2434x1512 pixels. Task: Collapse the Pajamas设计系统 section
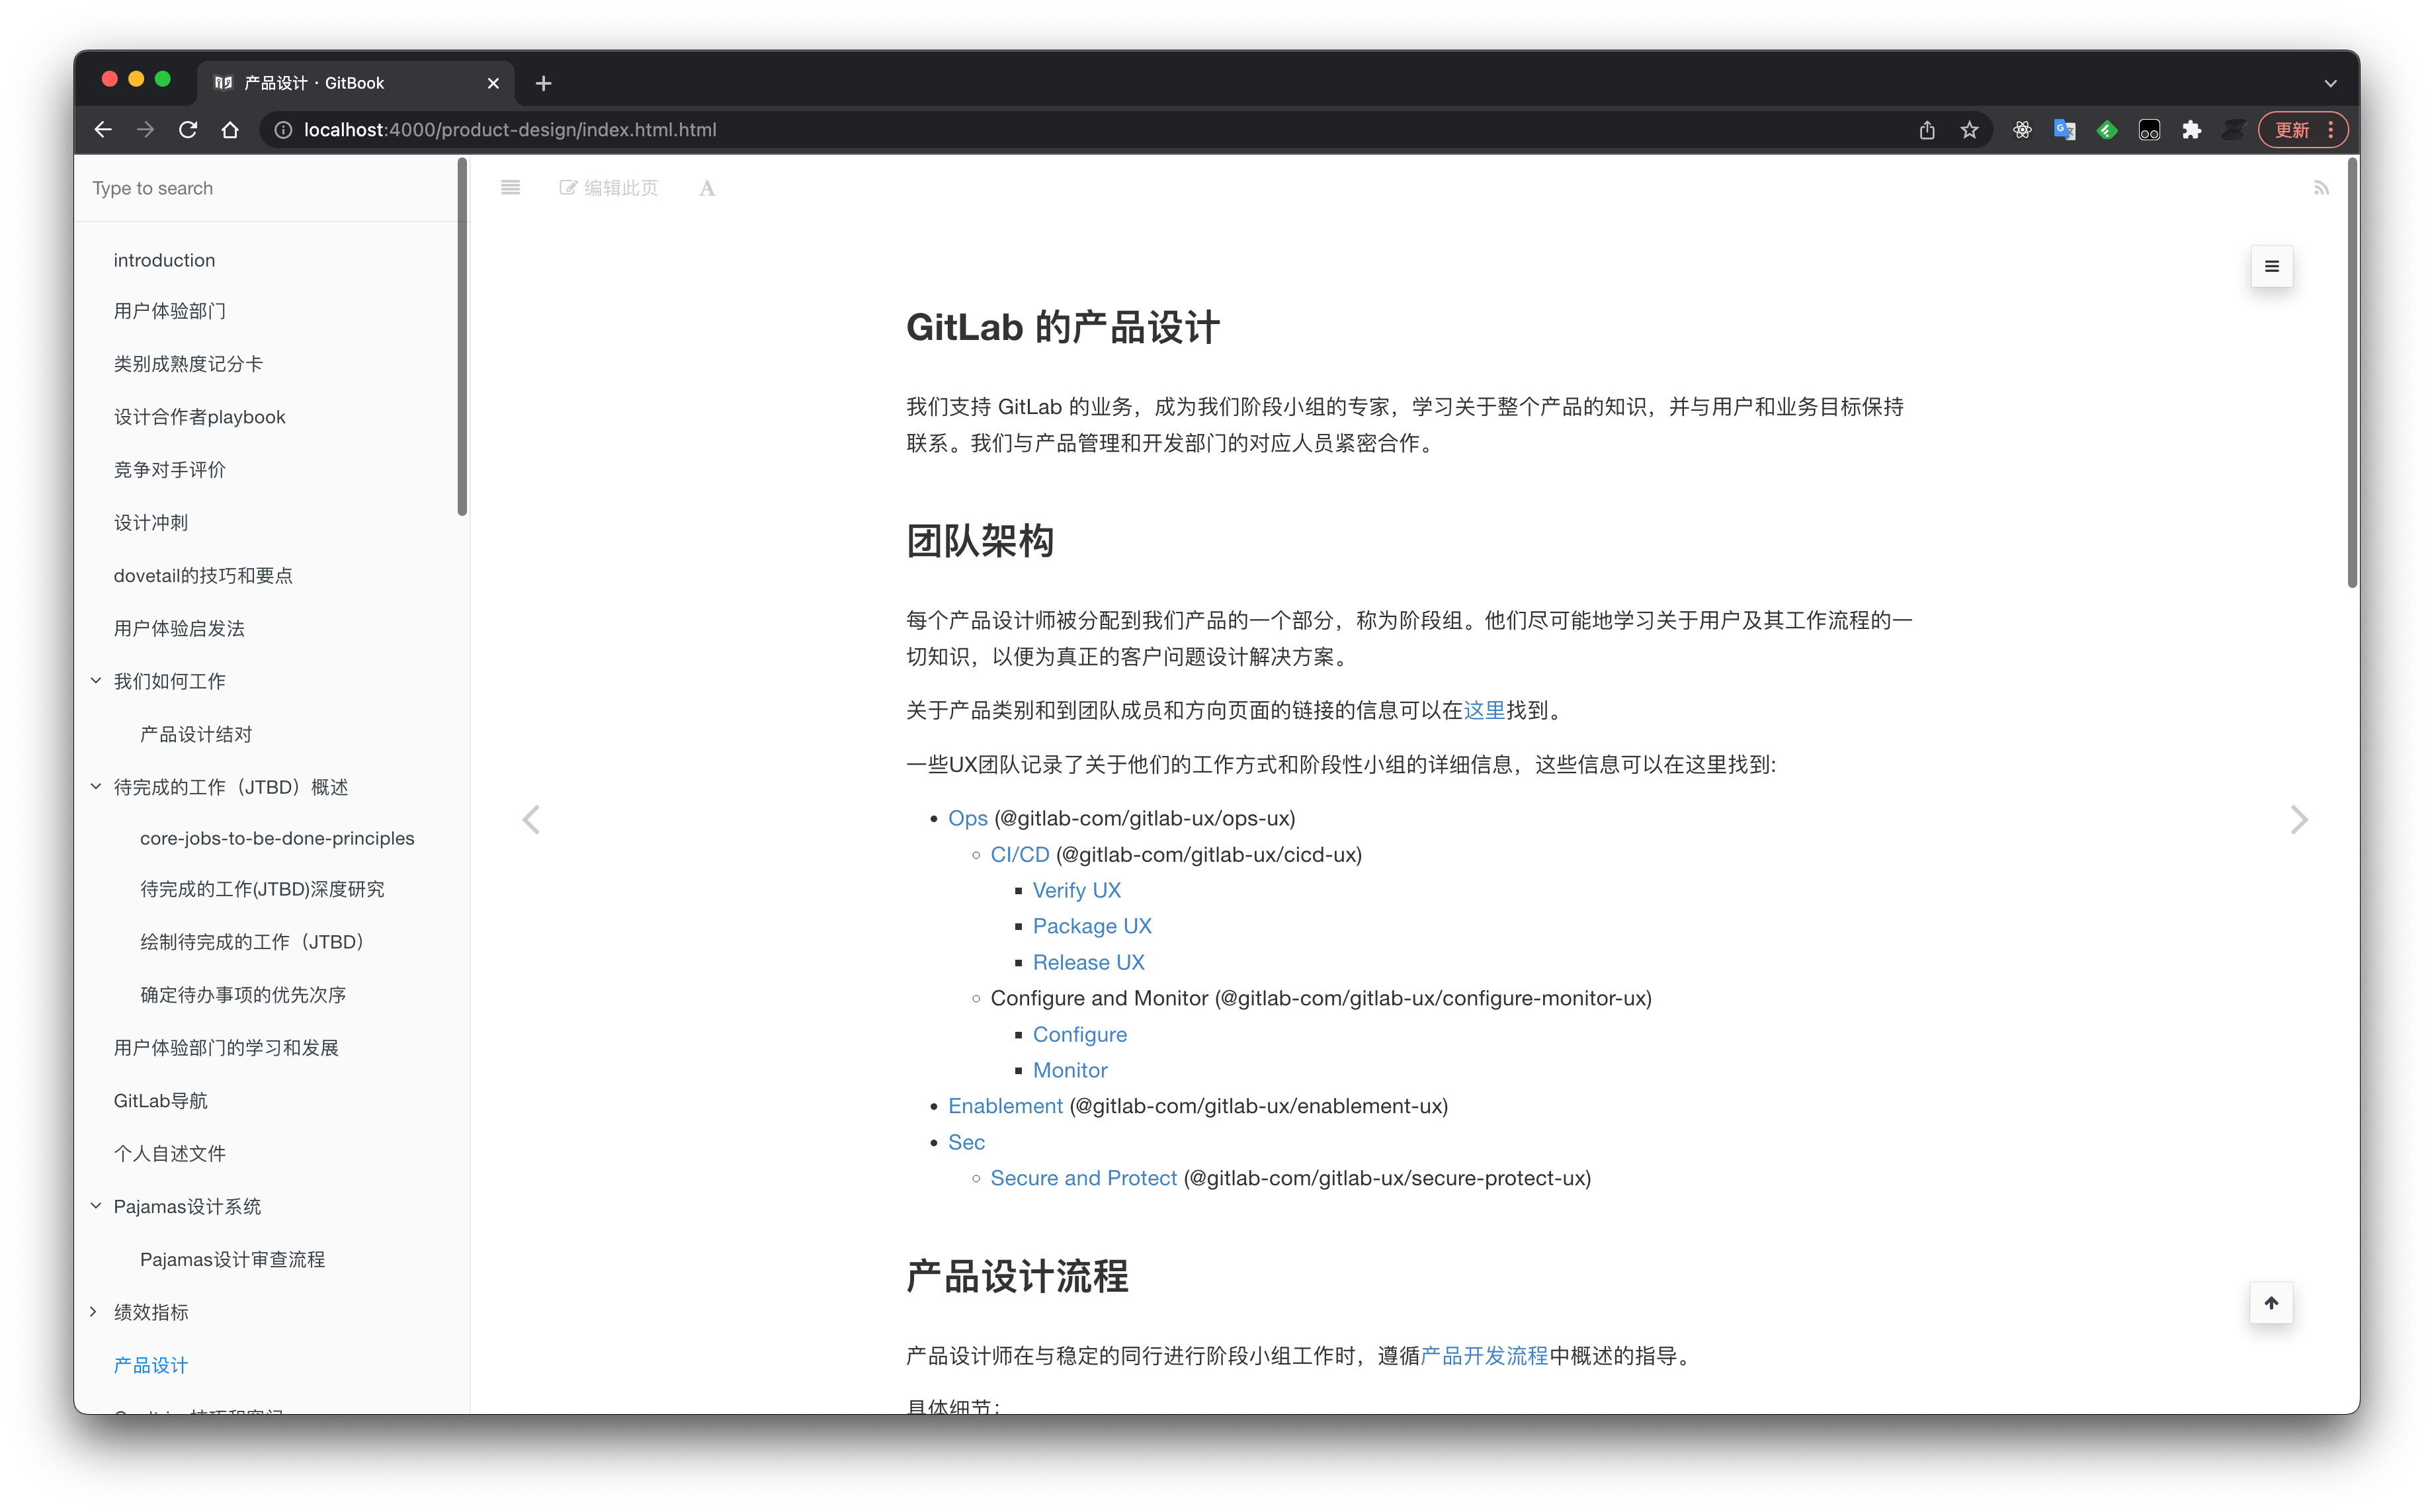click(x=95, y=1205)
